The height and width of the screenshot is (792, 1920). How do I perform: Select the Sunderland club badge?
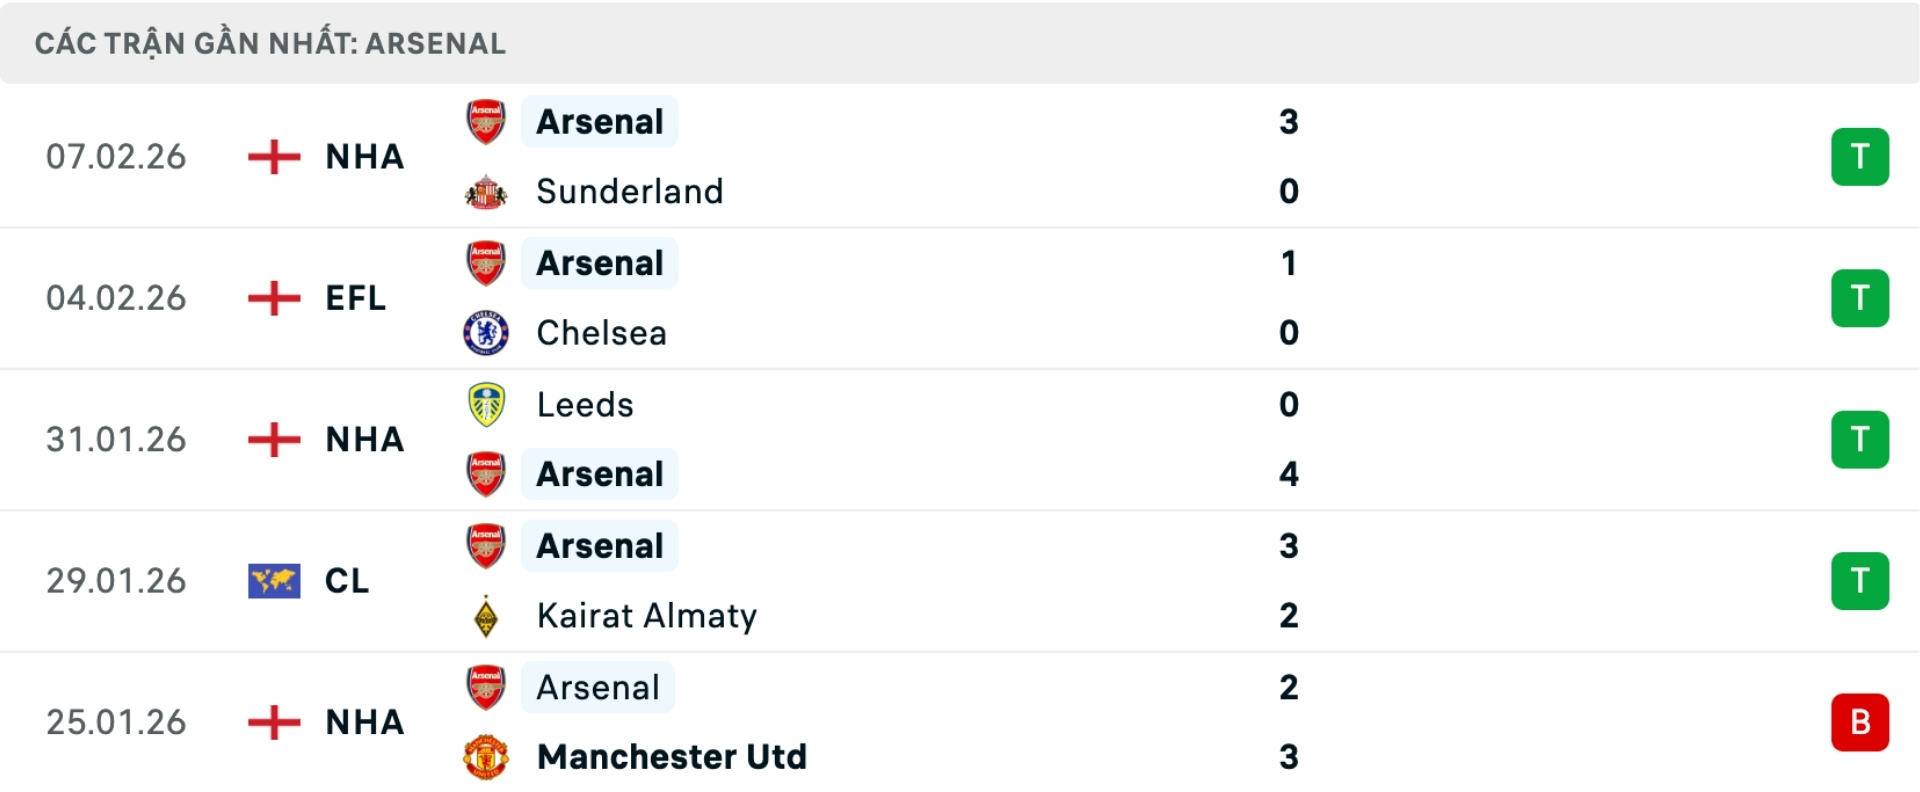click(x=486, y=192)
